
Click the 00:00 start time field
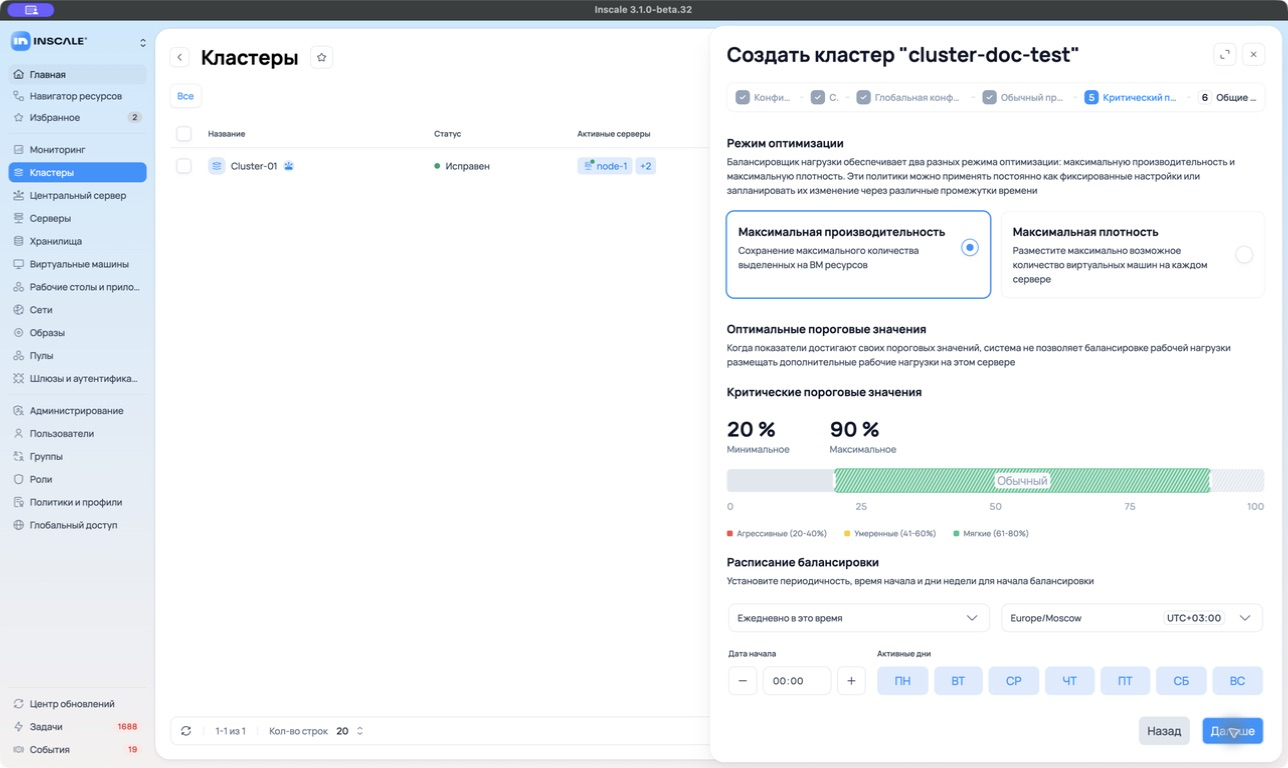(x=797, y=681)
